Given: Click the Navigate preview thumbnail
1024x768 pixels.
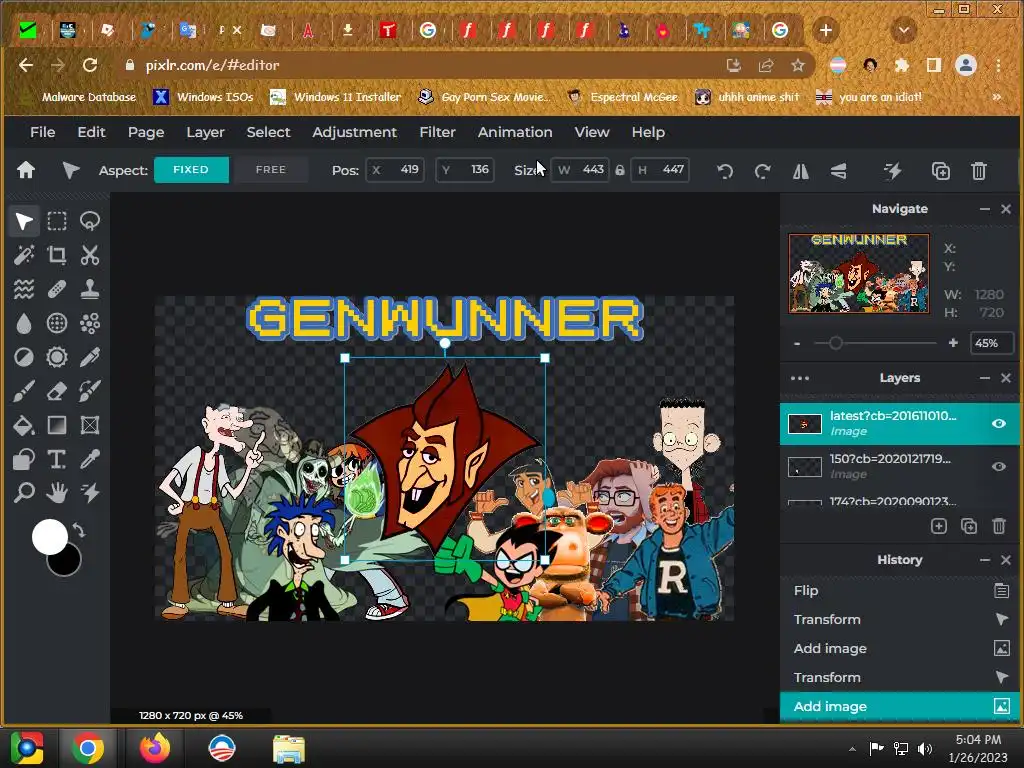Looking at the screenshot, I should 859,274.
